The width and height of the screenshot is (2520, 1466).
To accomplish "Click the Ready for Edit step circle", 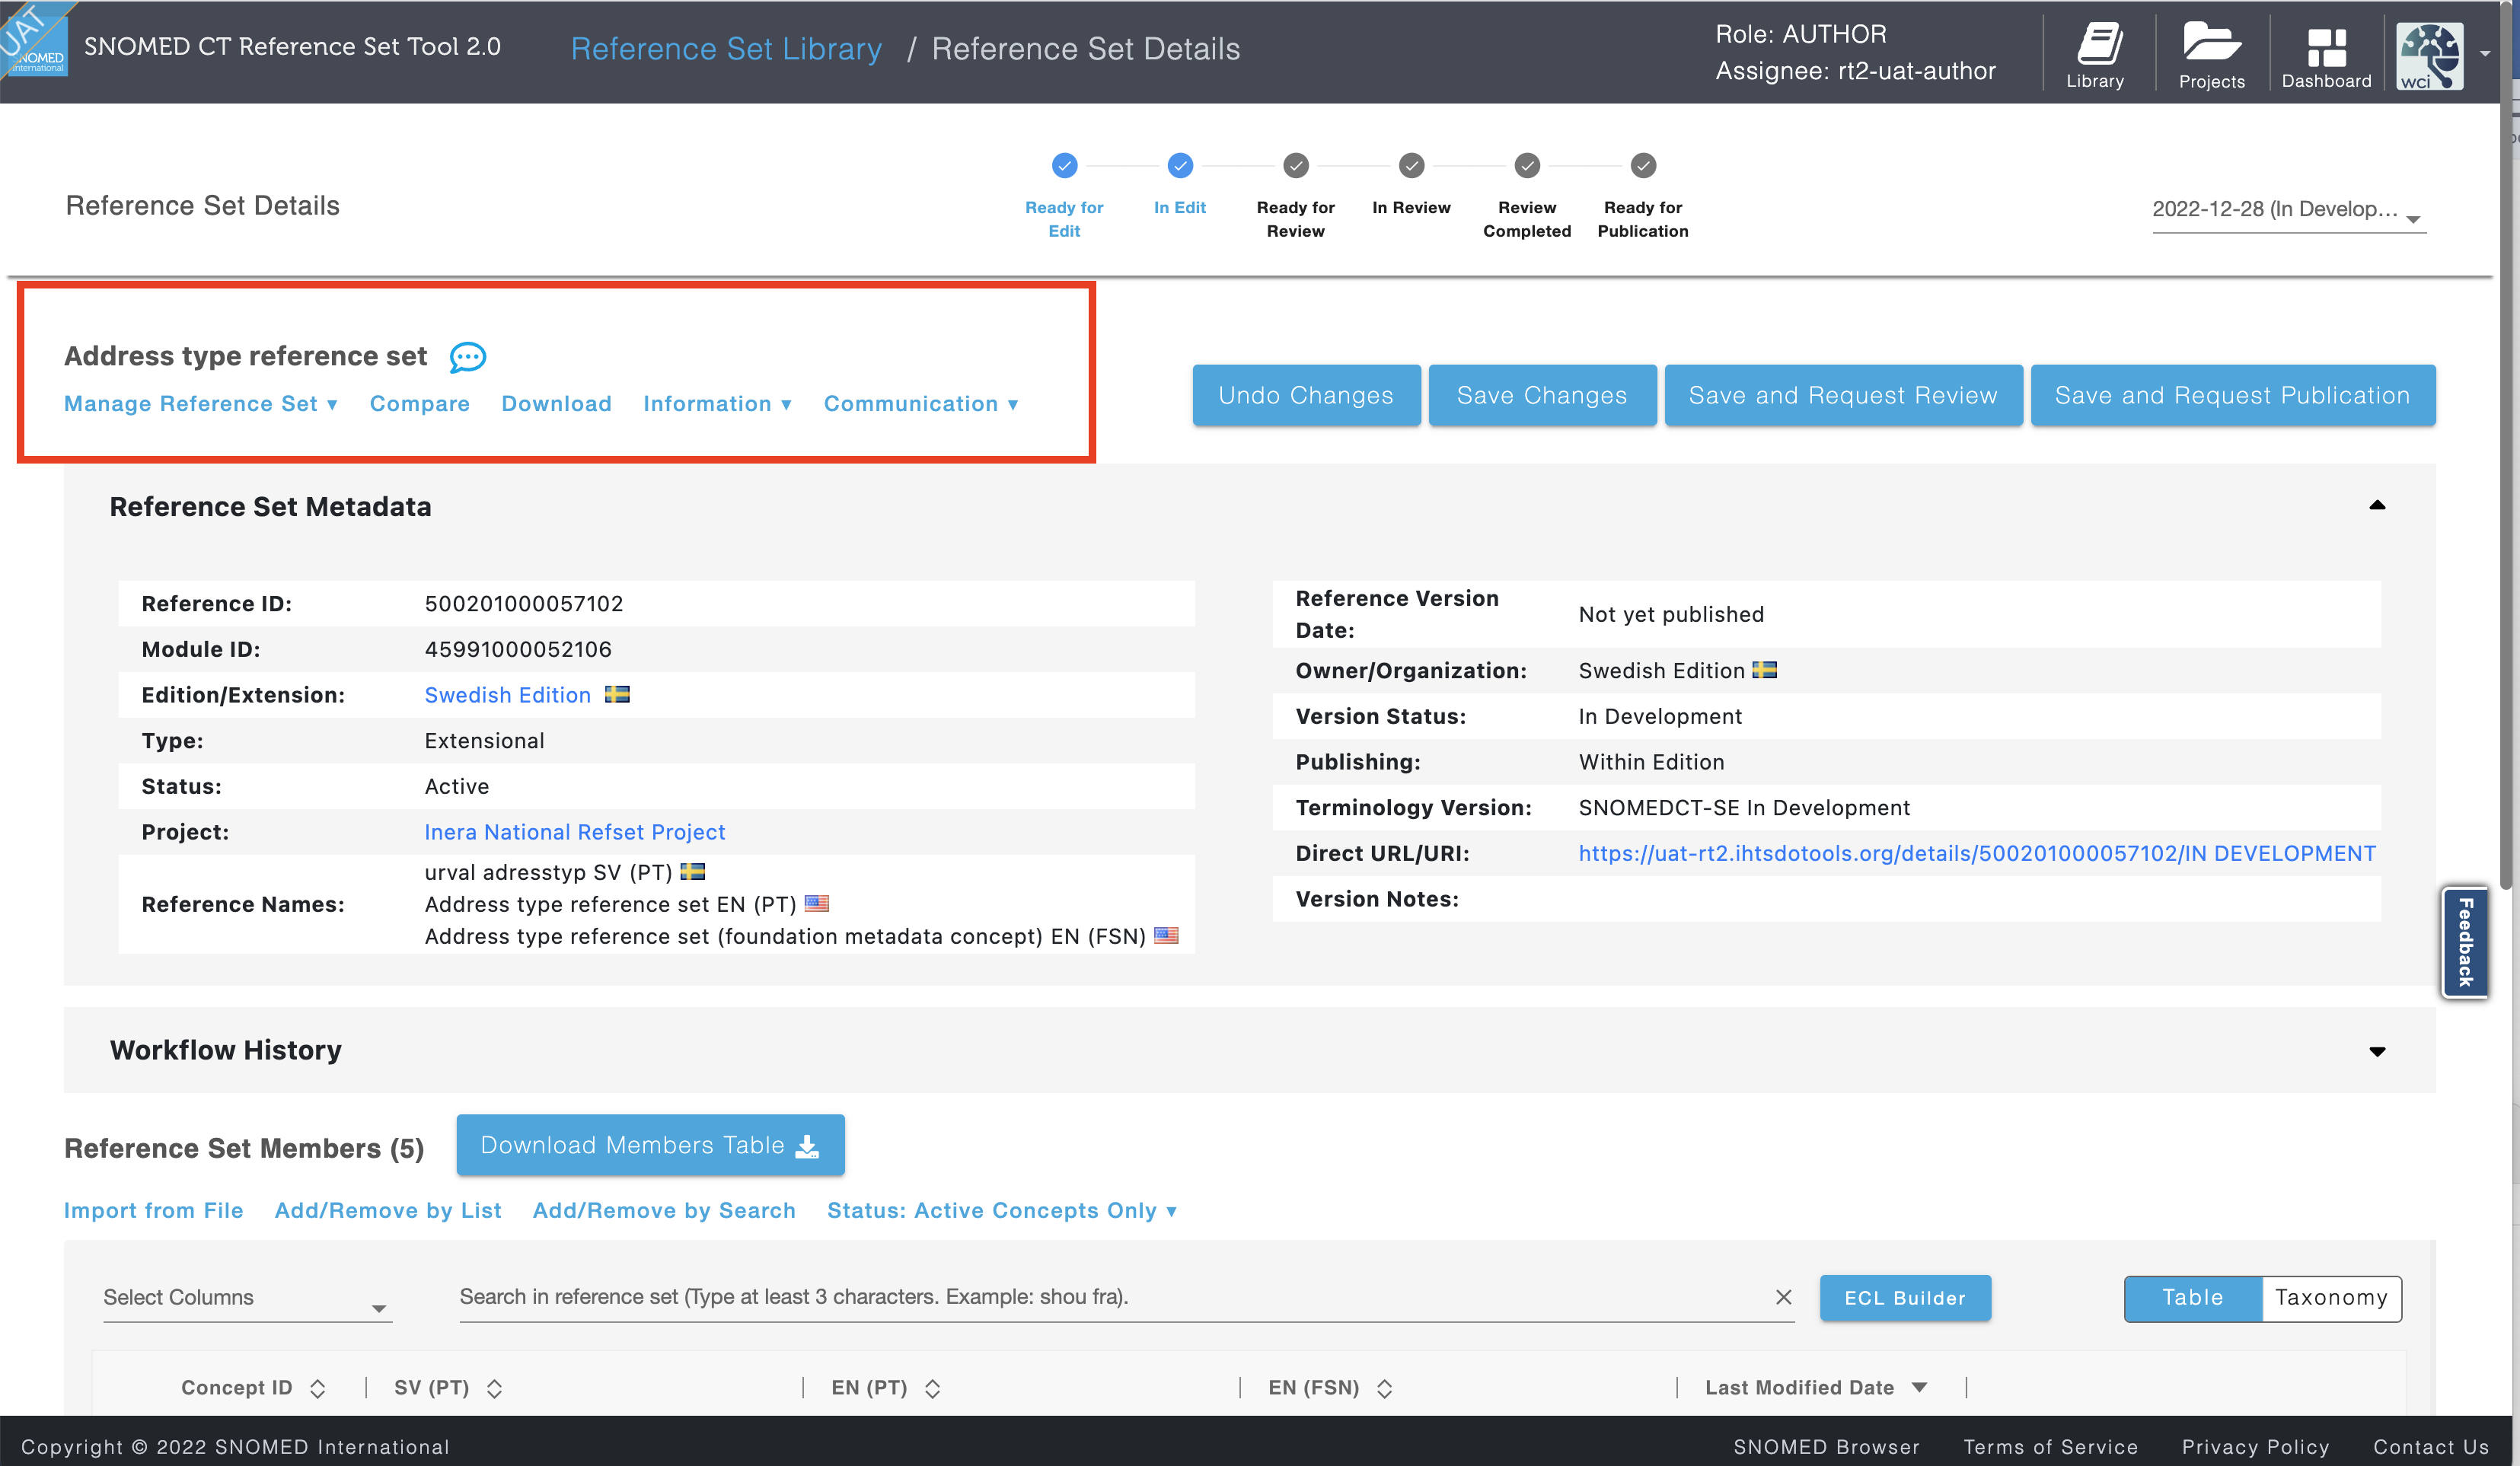I will point(1064,165).
